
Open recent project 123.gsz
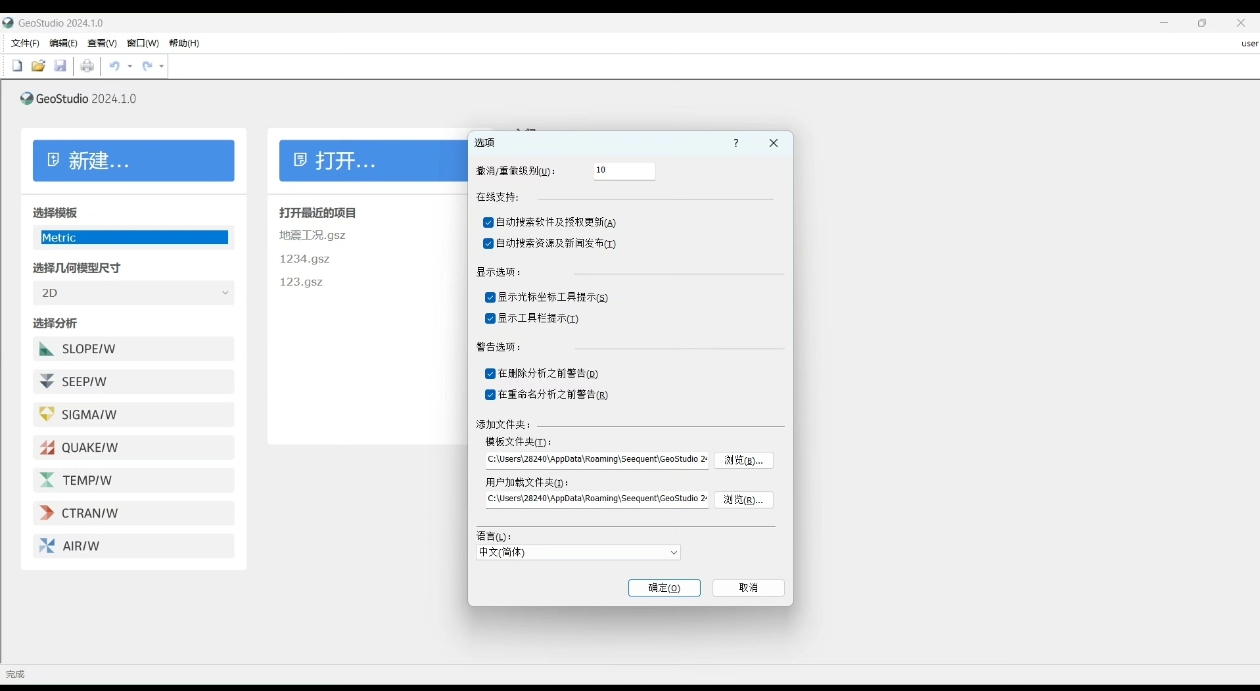pyautogui.click(x=301, y=283)
